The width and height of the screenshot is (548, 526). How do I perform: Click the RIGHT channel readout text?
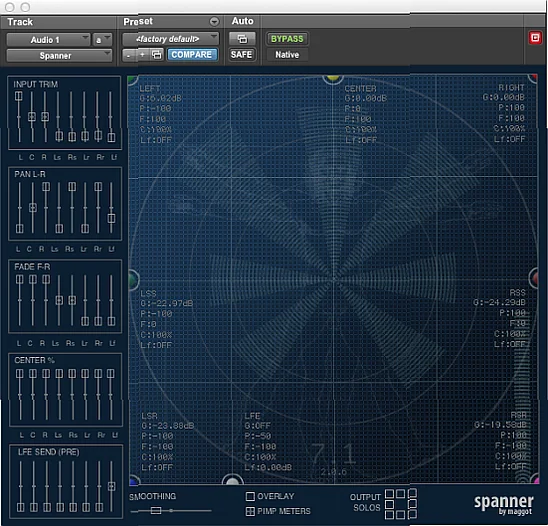click(504, 113)
